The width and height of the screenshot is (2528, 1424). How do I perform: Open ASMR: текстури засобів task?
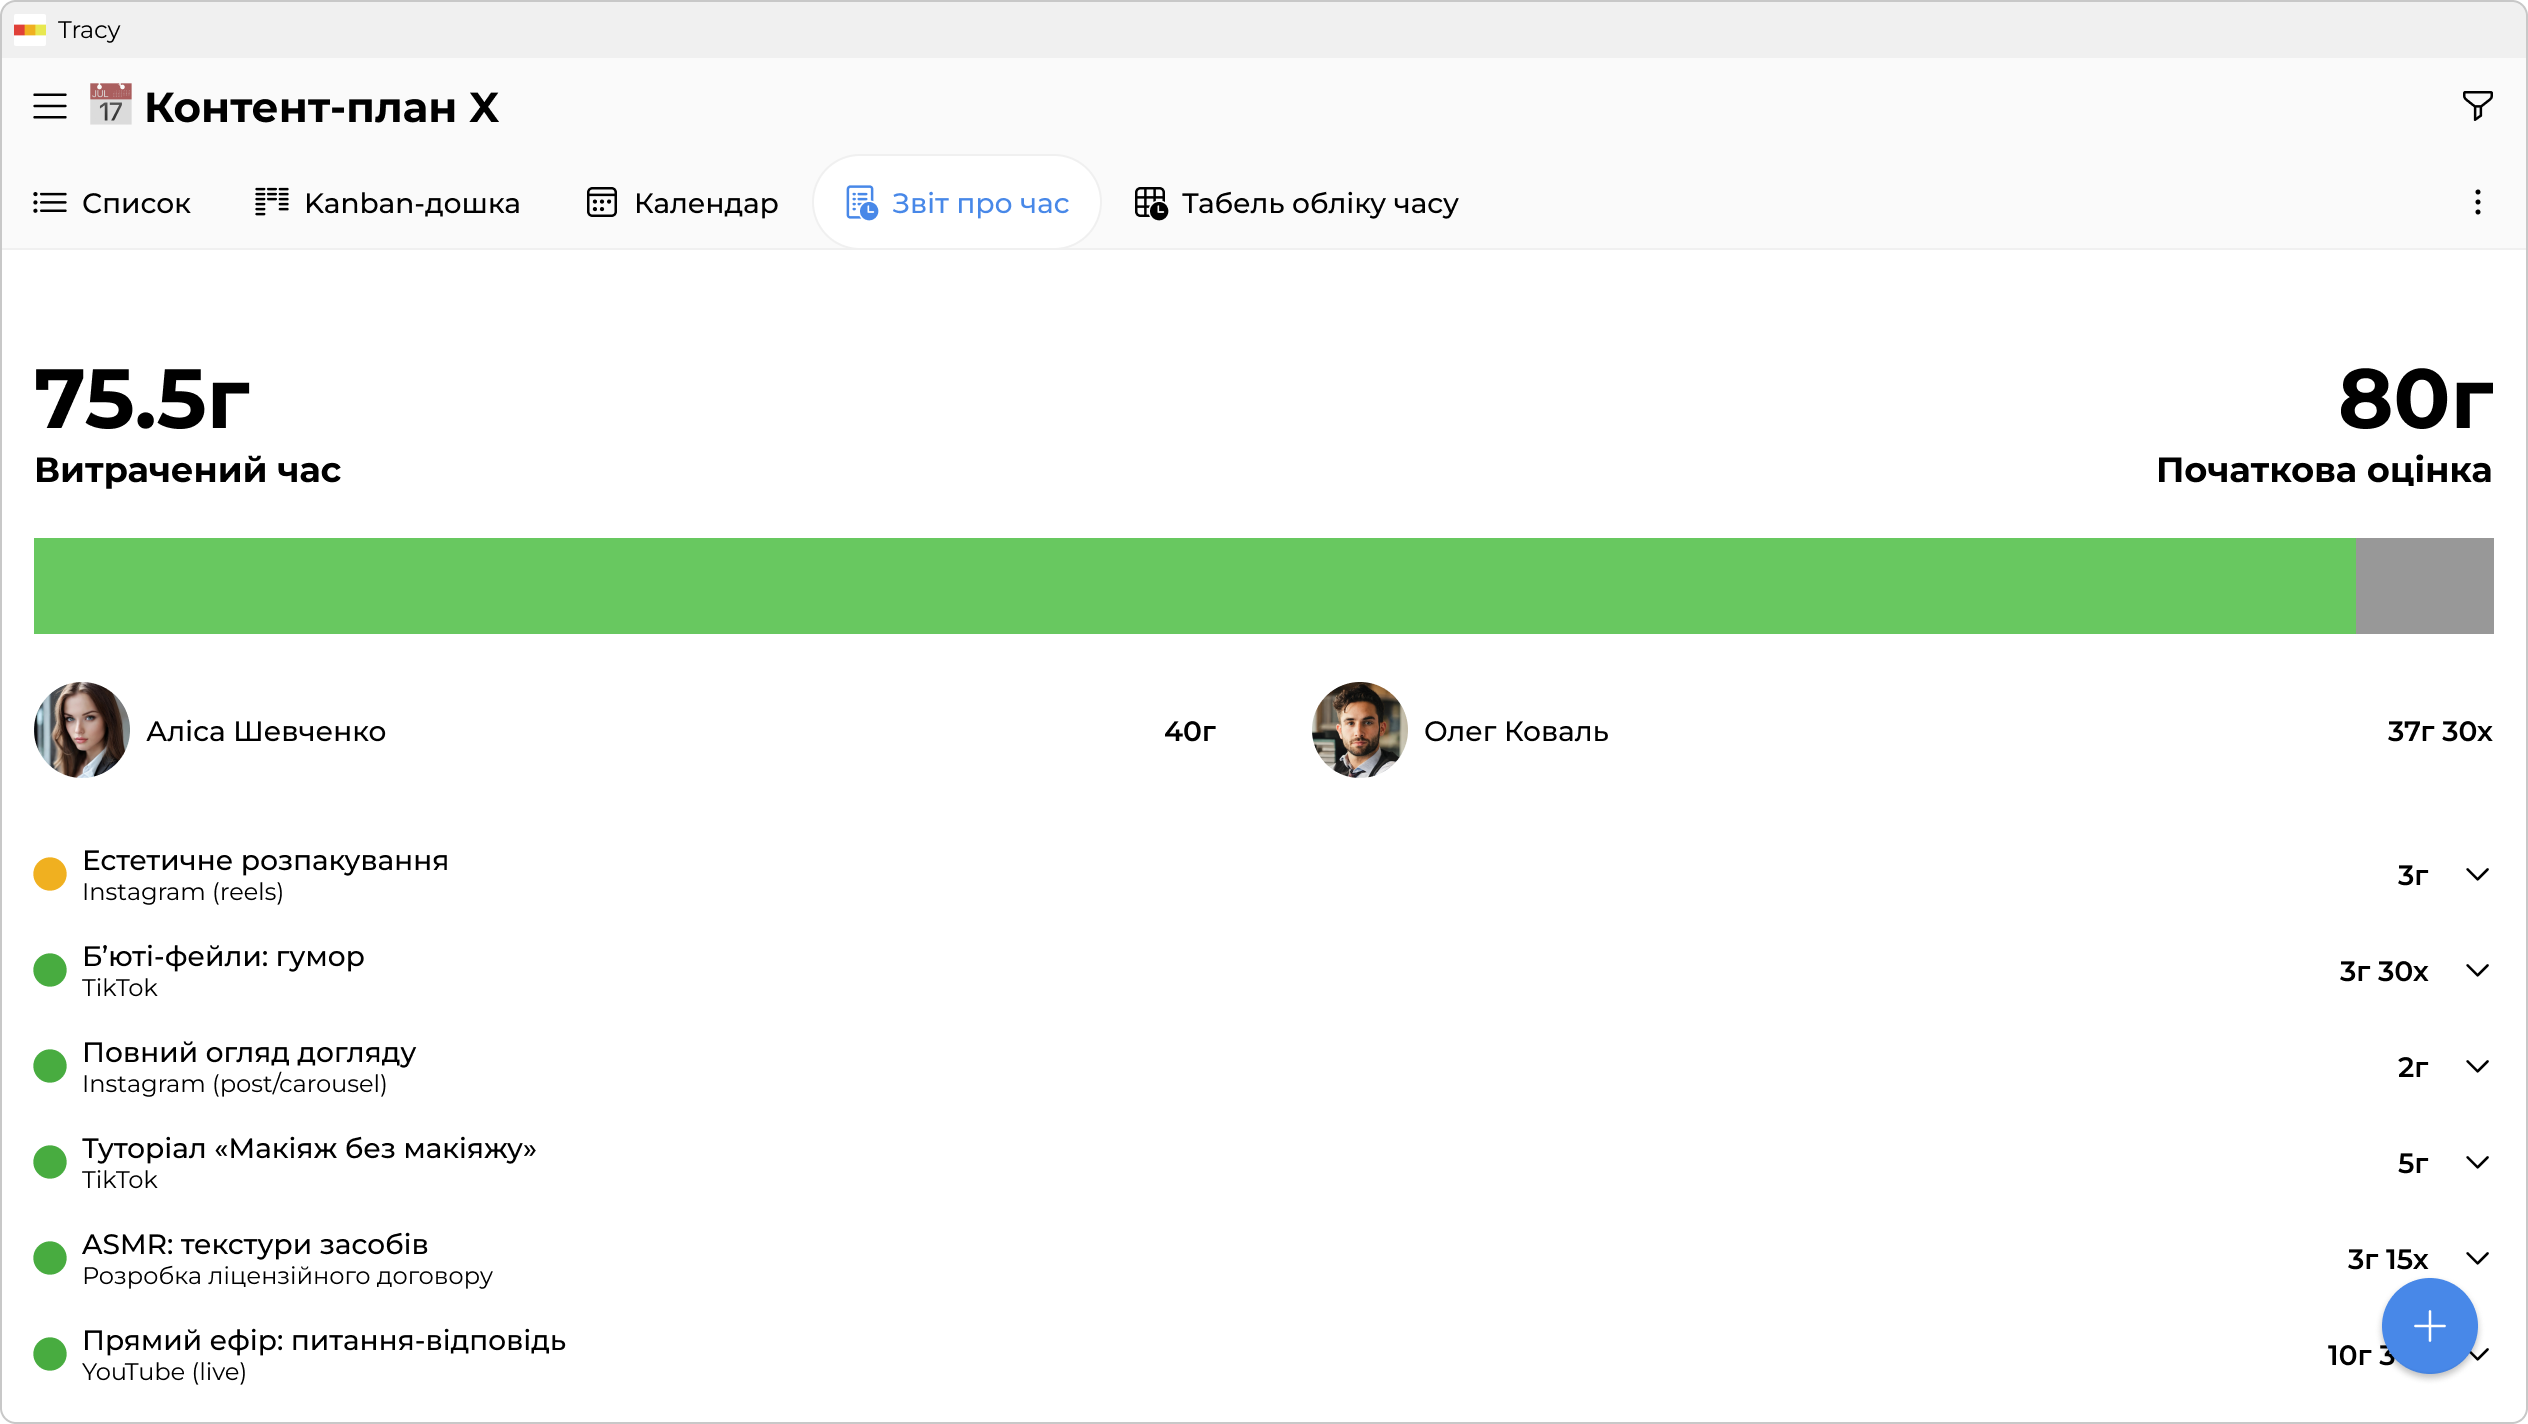255,1245
